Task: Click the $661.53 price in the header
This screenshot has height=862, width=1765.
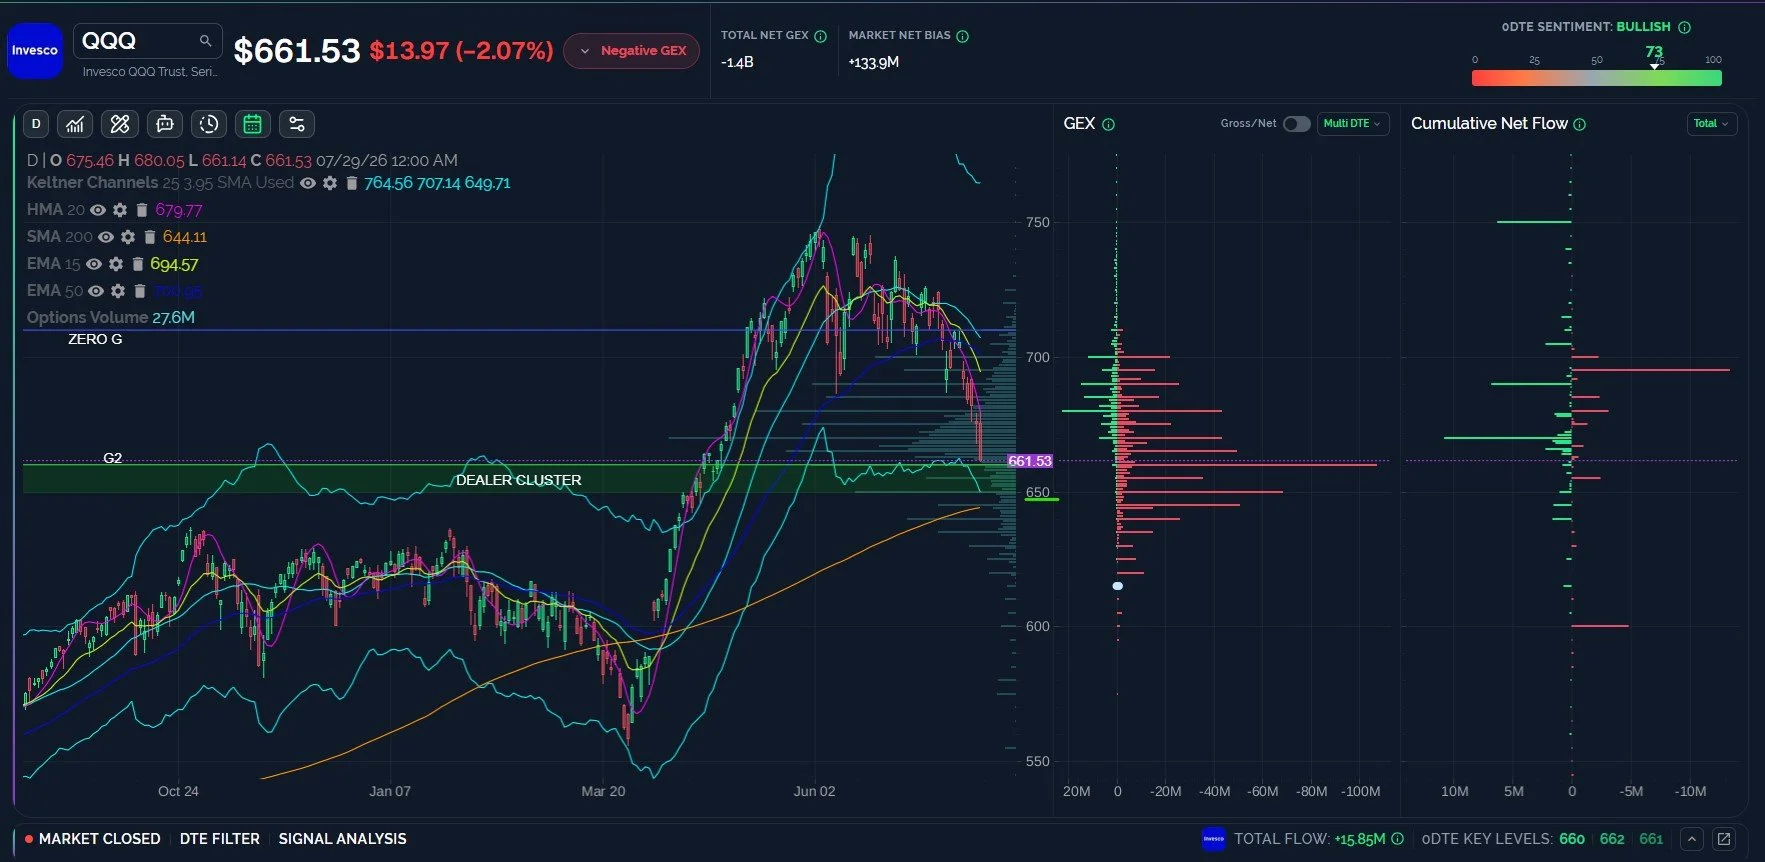Action: (296, 51)
